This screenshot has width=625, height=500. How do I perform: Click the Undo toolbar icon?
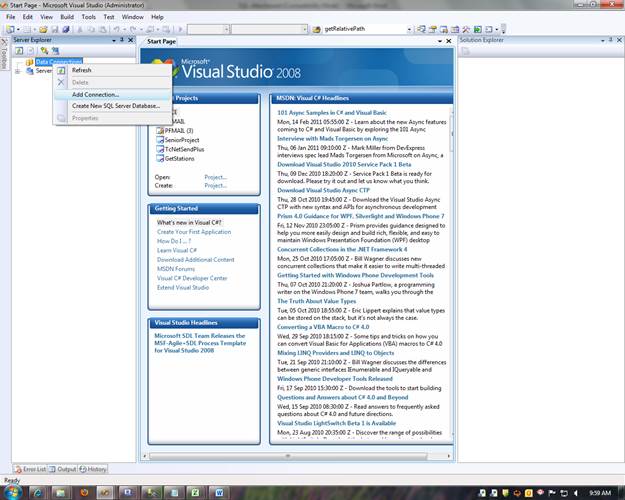point(117,29)
